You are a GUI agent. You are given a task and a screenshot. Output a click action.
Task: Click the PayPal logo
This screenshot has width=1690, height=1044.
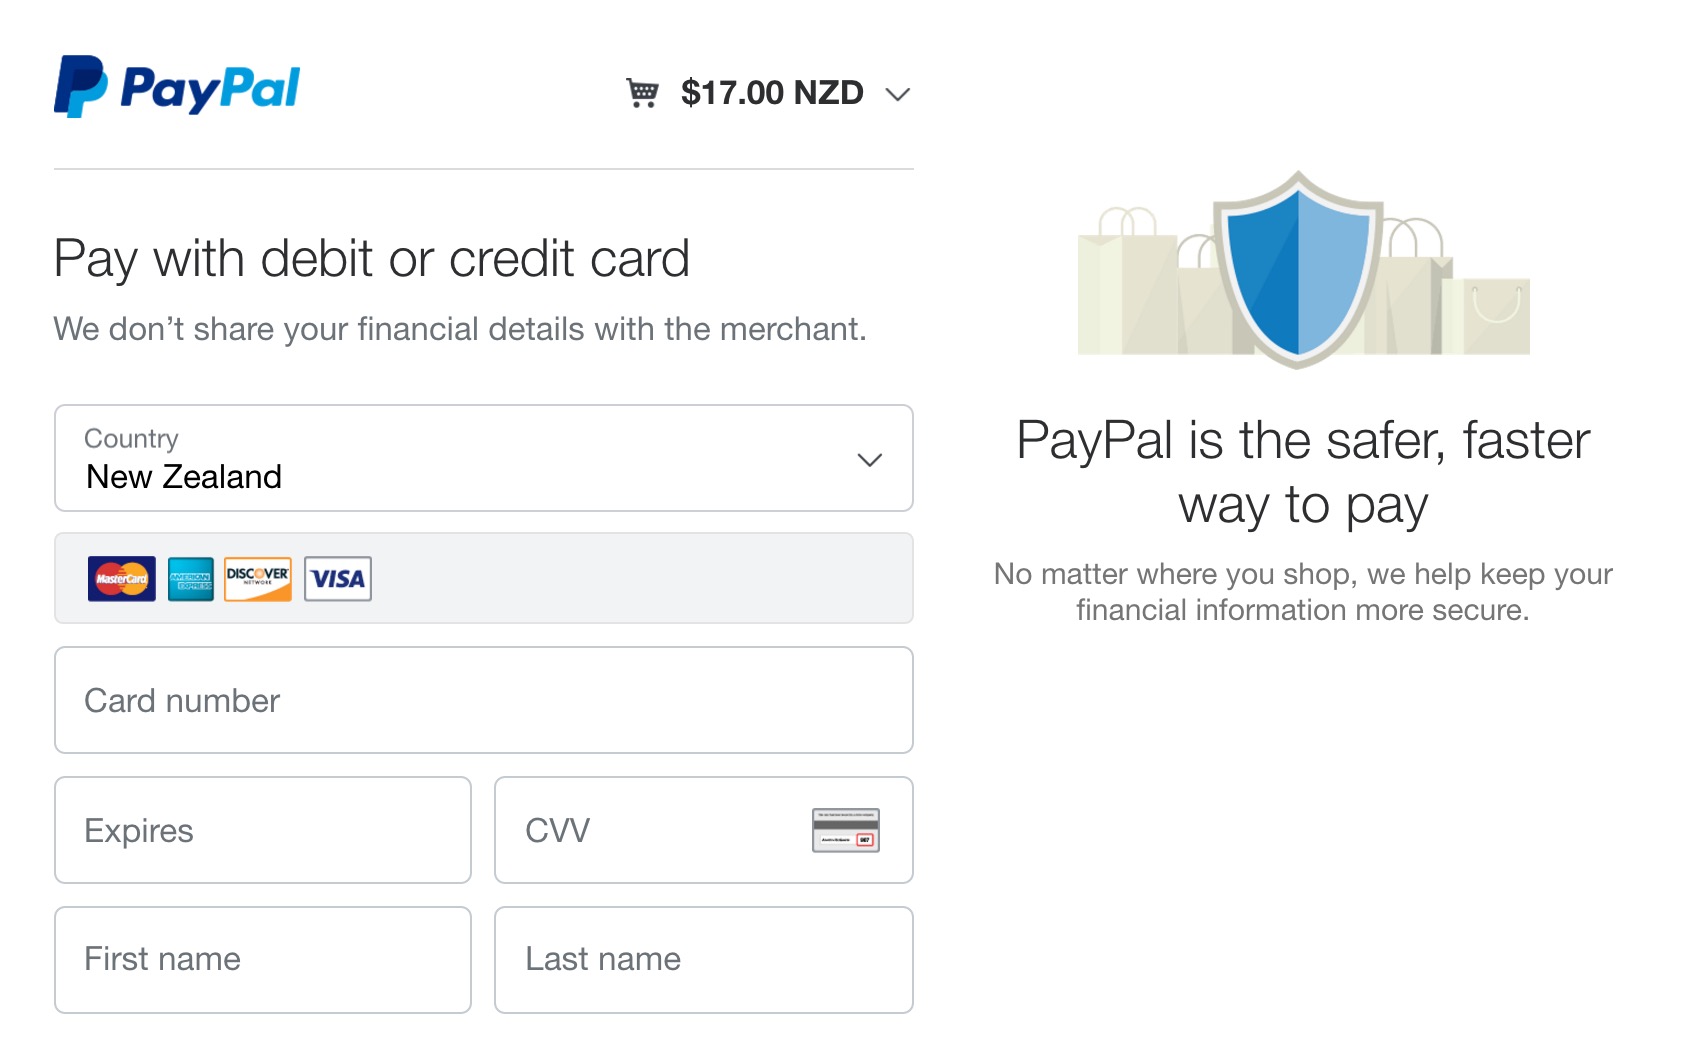tap(177, 87)
